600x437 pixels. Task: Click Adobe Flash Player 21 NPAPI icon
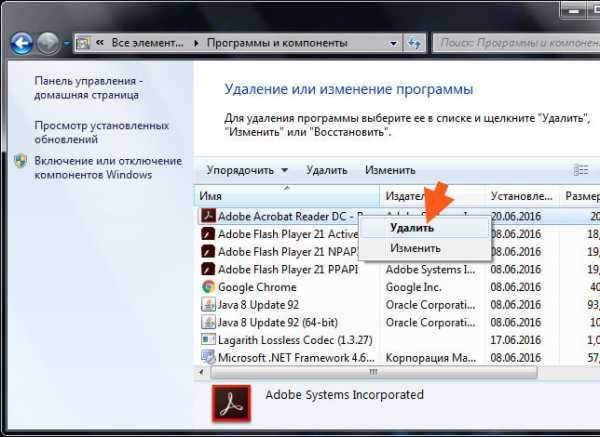[208, 251]
